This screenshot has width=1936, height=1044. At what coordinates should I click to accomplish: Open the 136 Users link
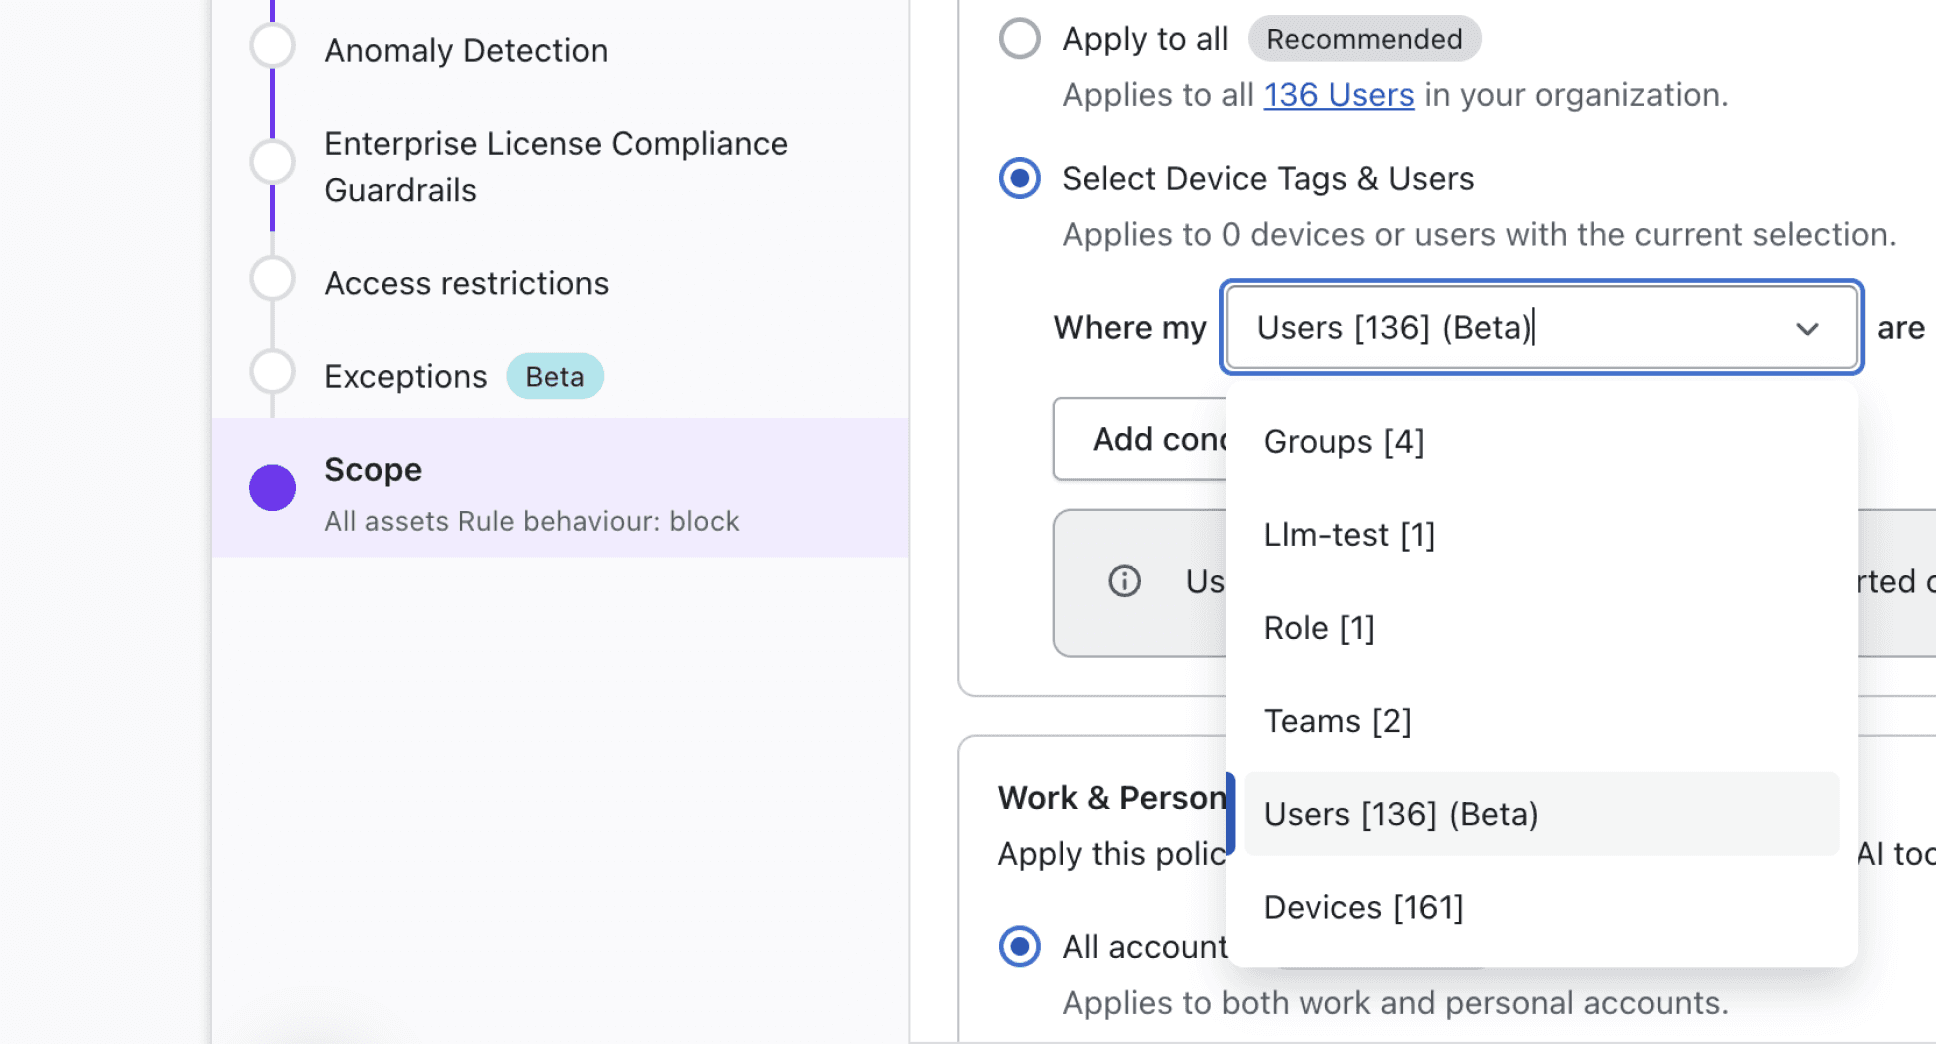click(x=1338, y=95)
